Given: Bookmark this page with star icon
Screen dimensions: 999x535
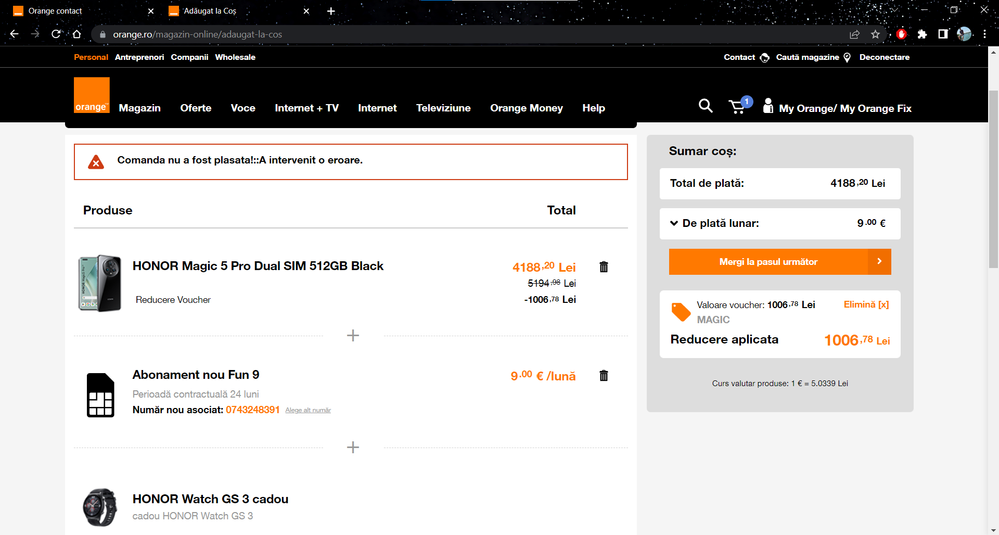Looking at the screenshot, I should click(x=875, y=34).
